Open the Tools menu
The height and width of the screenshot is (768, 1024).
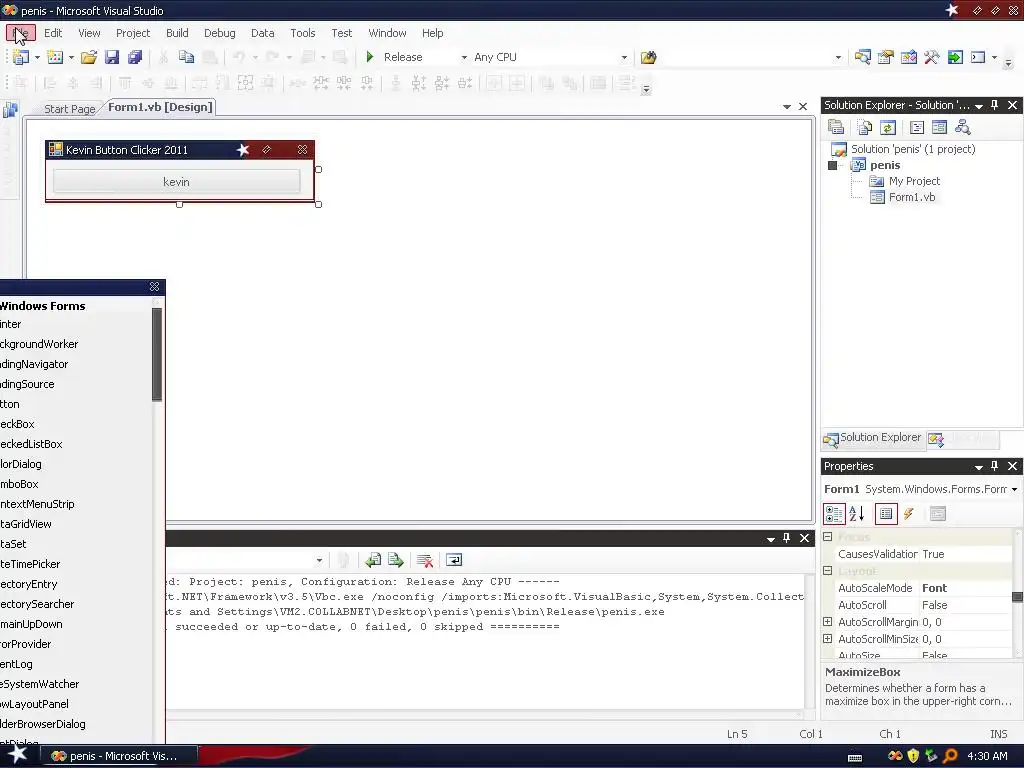302,33
